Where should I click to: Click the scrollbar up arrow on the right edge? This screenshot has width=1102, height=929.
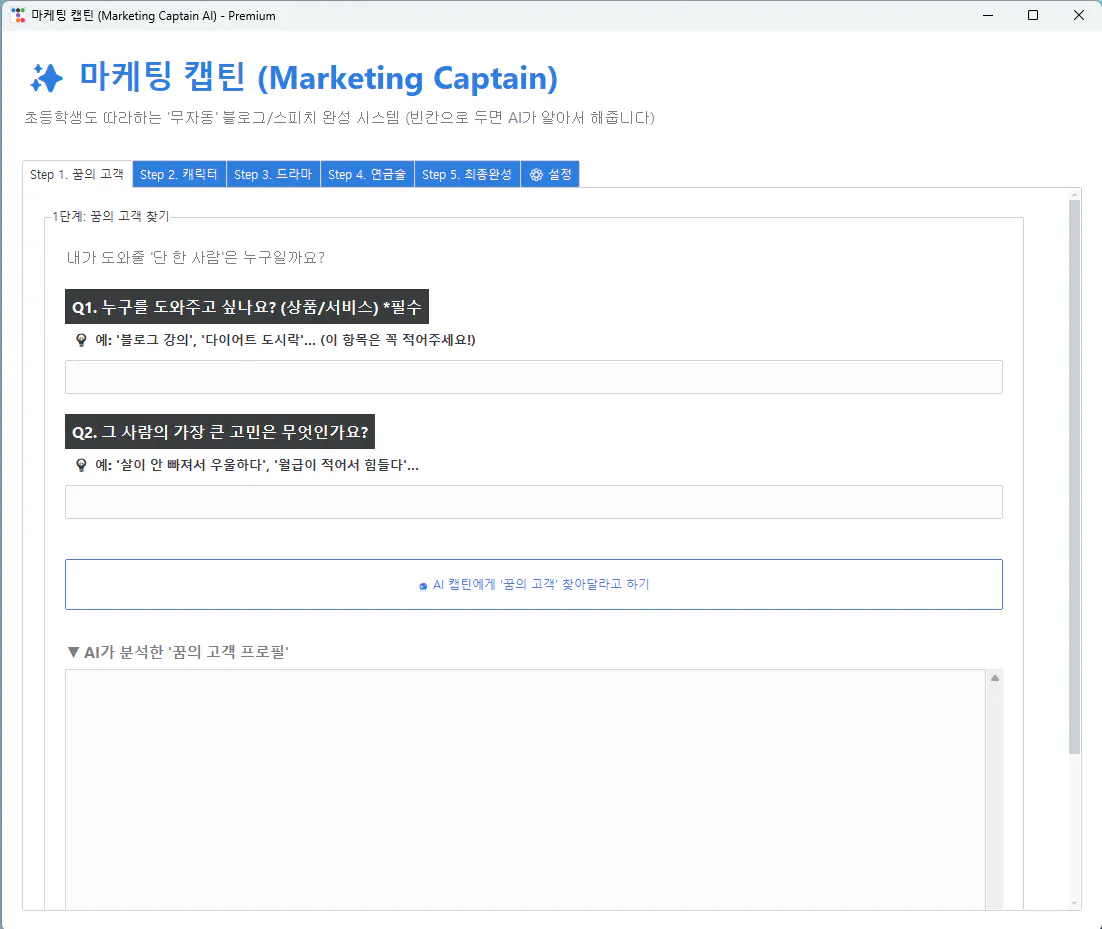pos(1073,196)
